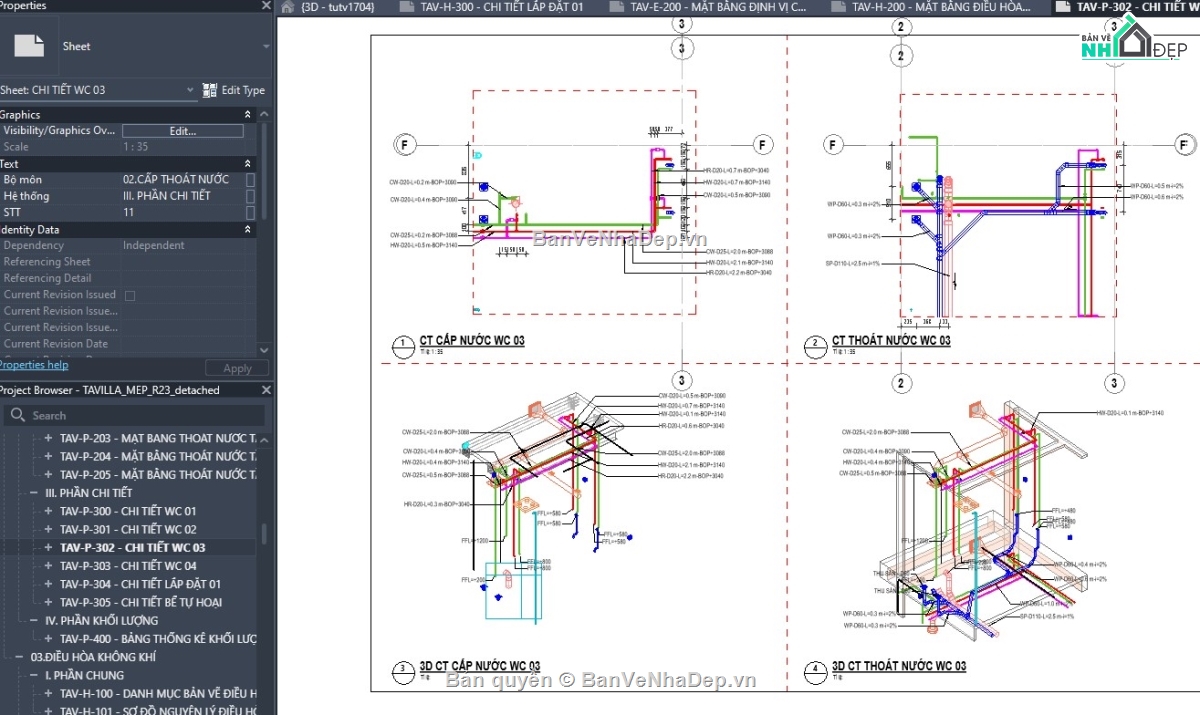Open the Sheet: CHI TIẾT WC 03 instance dropdown
The width and height of the screenshot is (1200, 715).
click(x=190, y=90)
